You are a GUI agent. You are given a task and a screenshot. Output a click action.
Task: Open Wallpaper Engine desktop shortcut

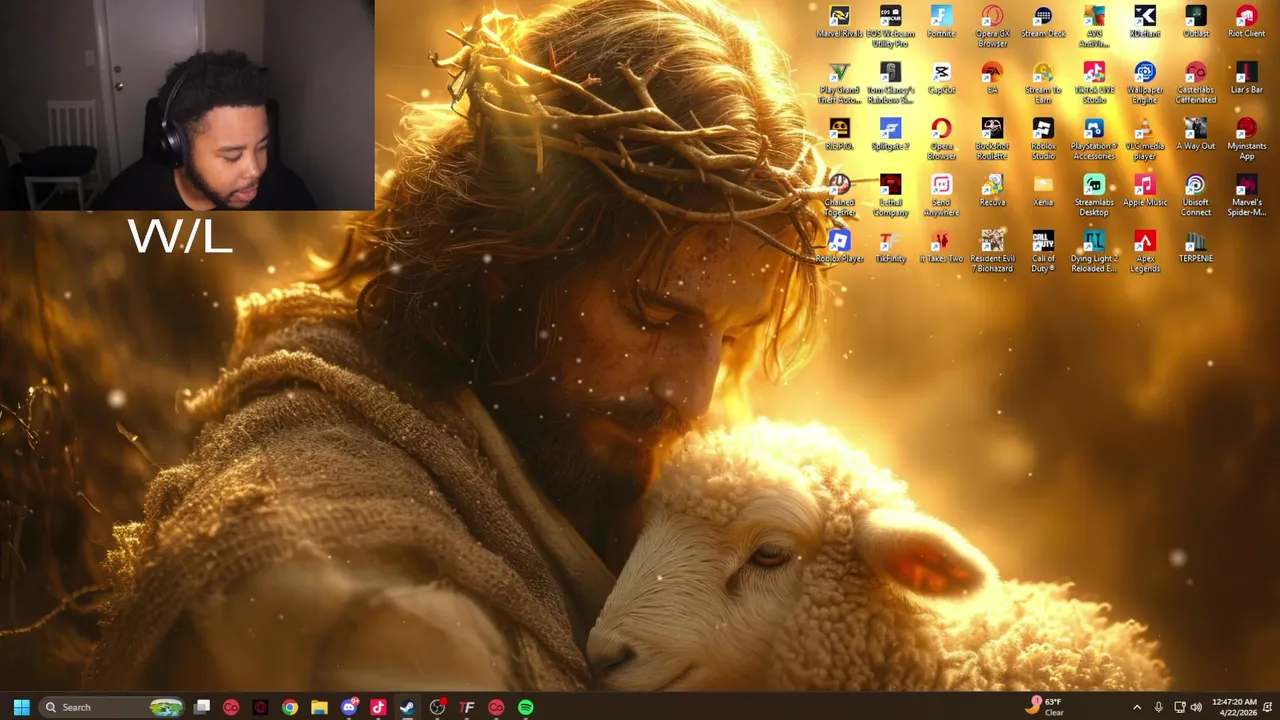[1145, 83]
